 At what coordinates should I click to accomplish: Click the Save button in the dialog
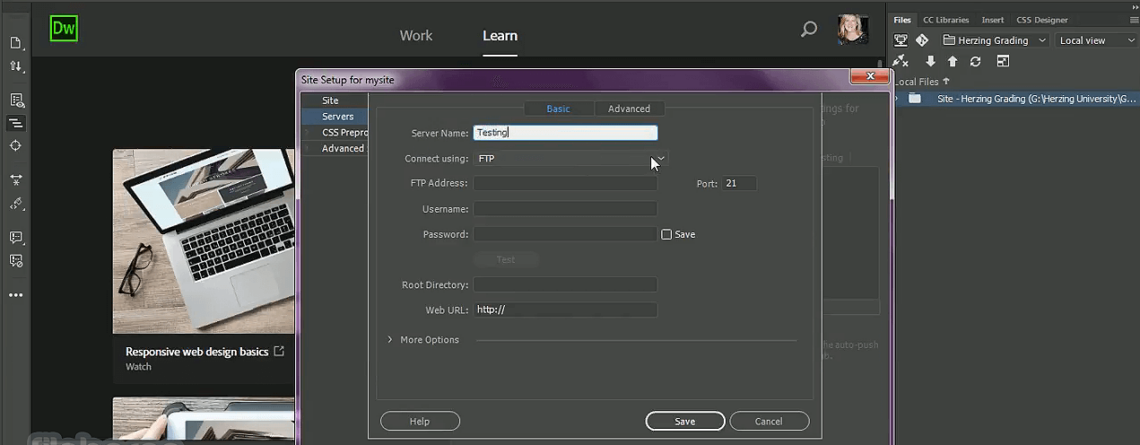[685, 422]
